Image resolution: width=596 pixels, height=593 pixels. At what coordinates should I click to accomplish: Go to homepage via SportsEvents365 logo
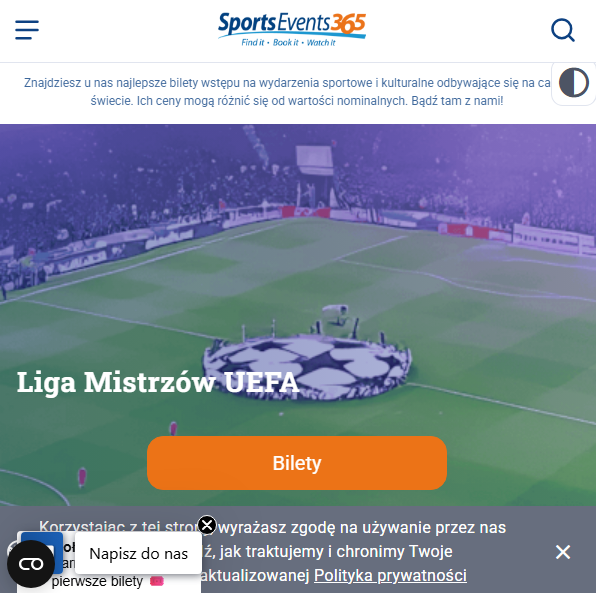tap(292, 30)
